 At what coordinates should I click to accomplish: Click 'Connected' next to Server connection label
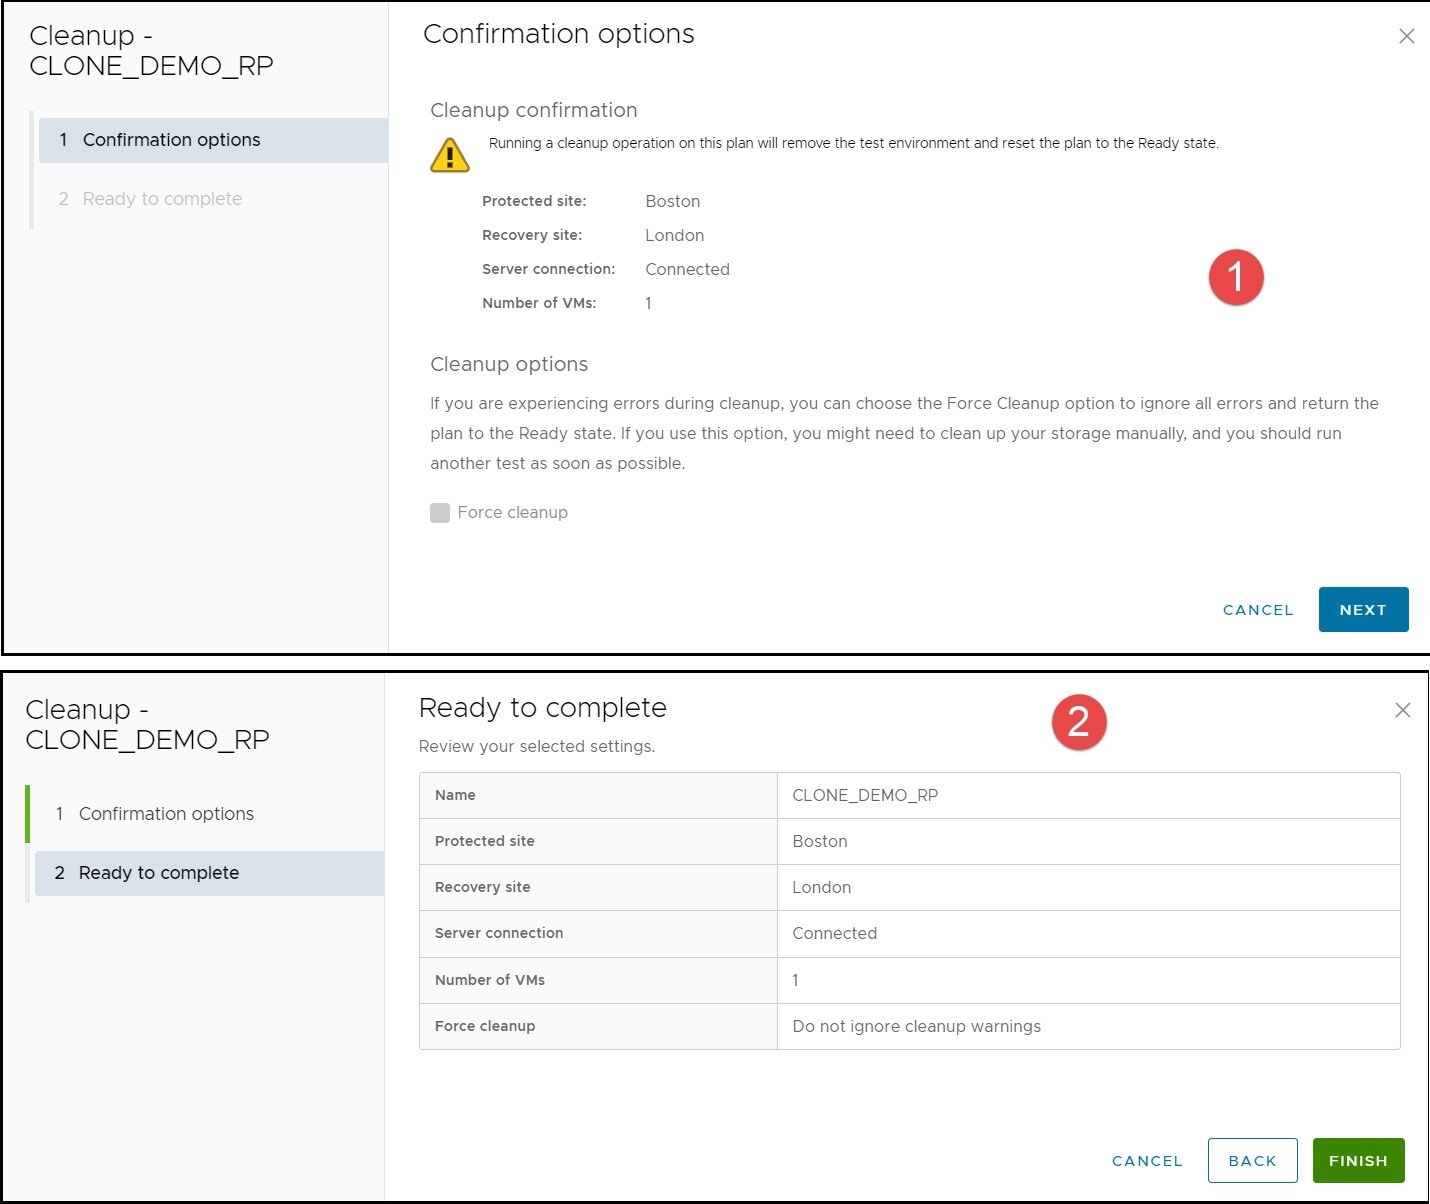coord(687,269)
